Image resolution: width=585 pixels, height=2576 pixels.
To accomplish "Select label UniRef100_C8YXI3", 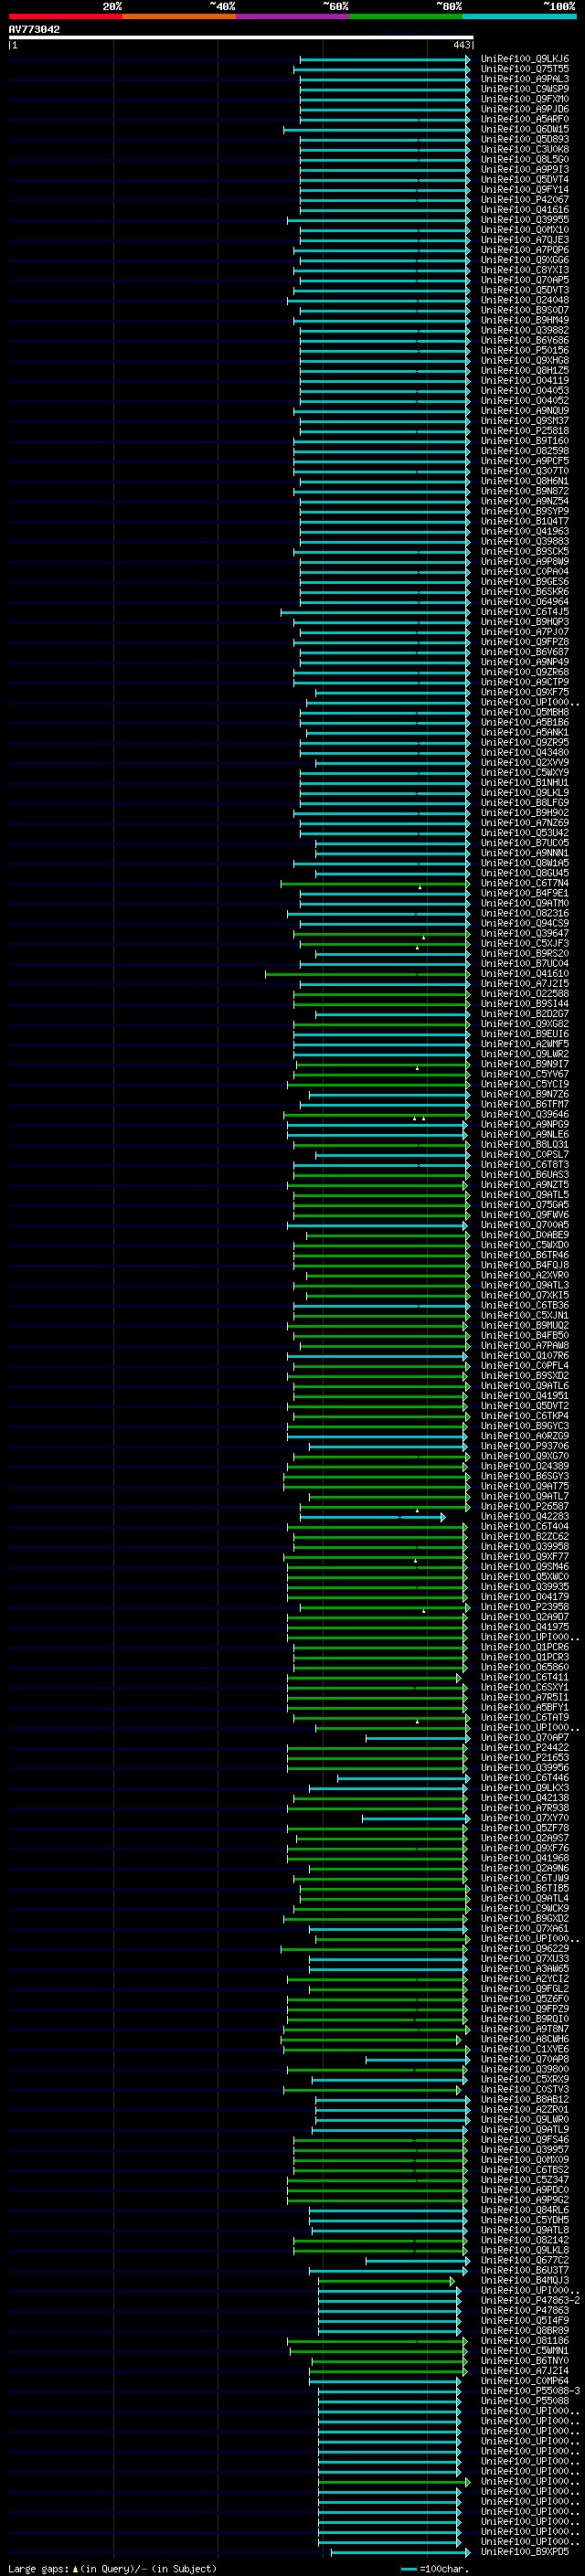I will 525,270.
